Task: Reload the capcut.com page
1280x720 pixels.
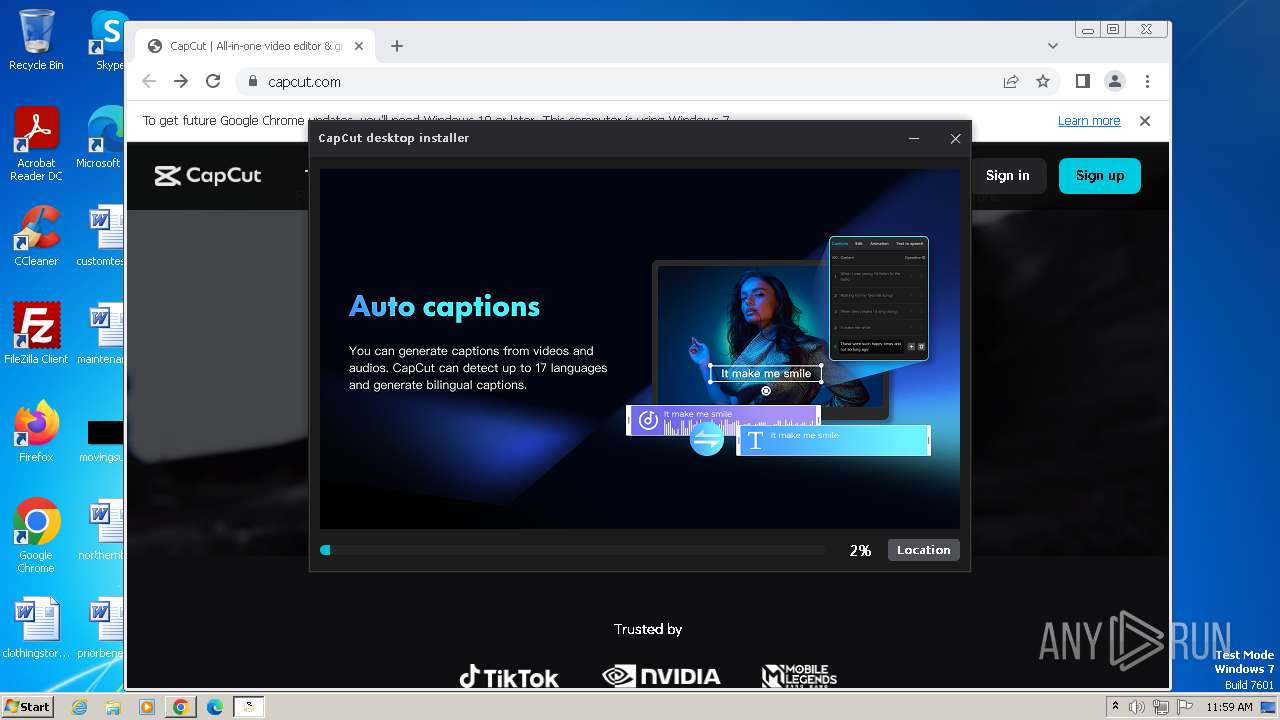Action: 213,82
